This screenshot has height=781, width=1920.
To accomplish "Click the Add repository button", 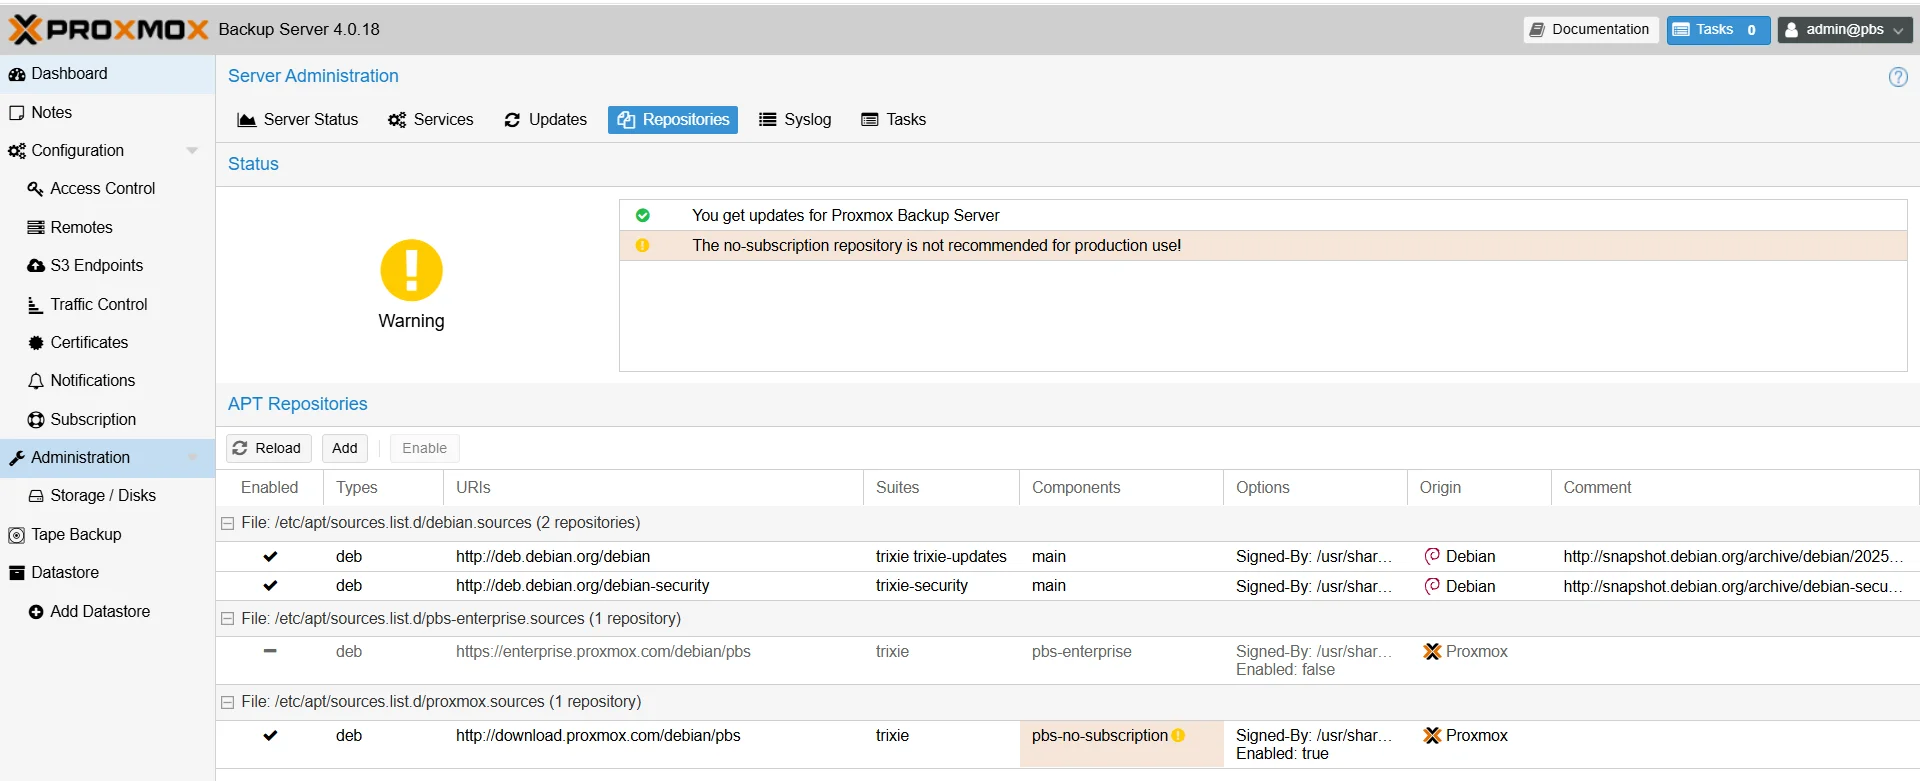I will pos(345,448).
